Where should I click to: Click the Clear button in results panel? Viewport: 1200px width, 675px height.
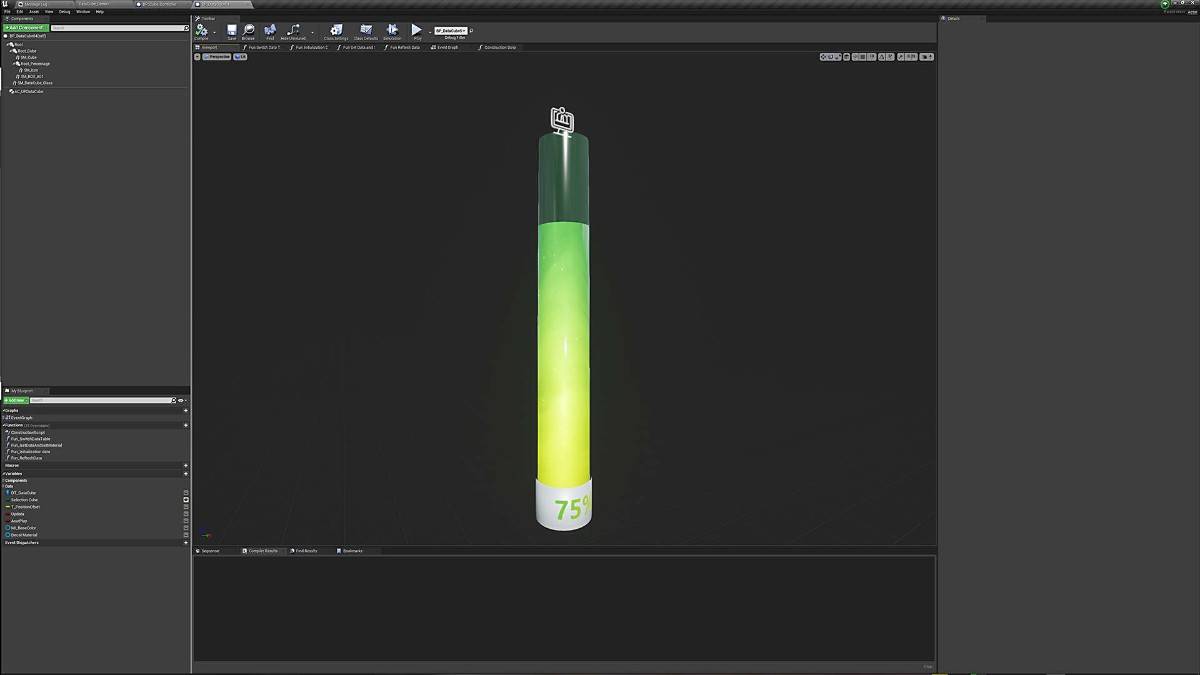[x=928, y=667]
